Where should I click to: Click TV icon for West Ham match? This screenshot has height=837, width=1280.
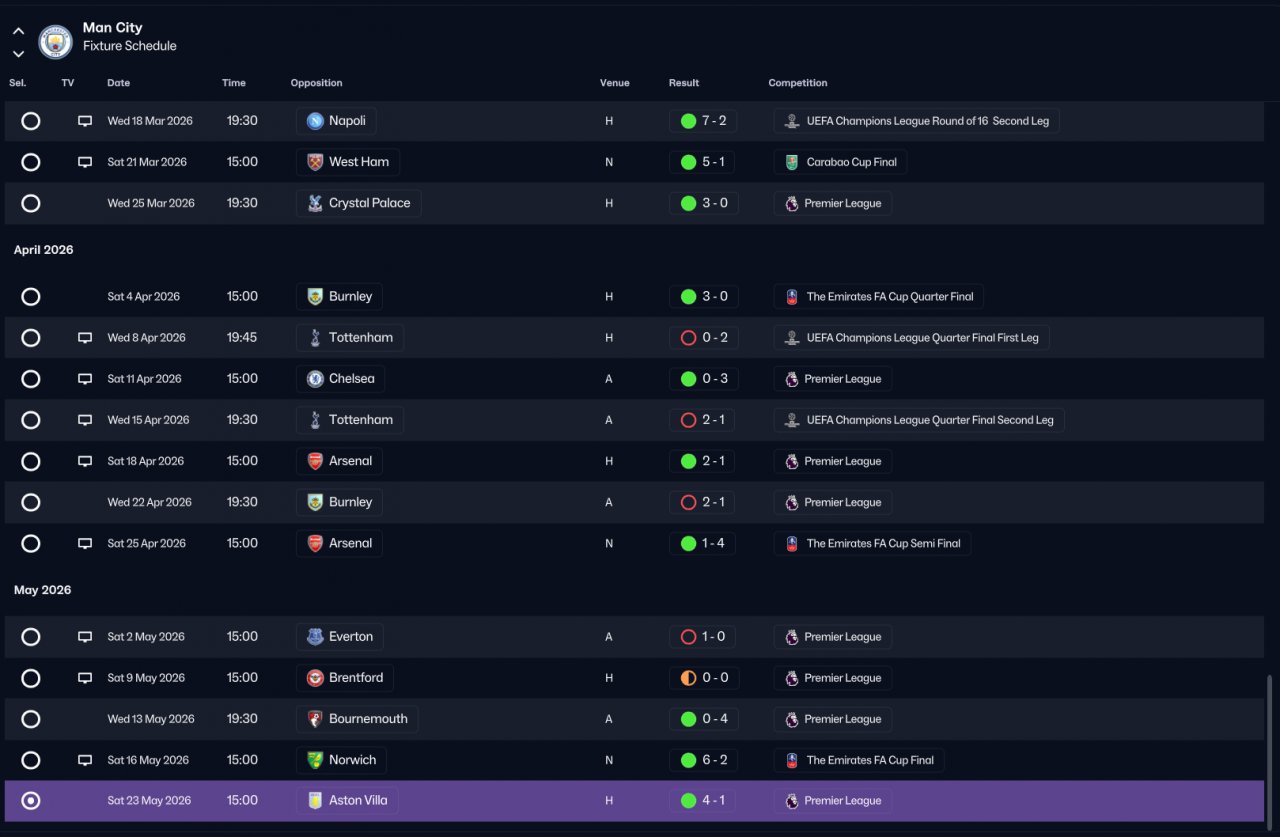pyautogui.click(x=85, y=162)
